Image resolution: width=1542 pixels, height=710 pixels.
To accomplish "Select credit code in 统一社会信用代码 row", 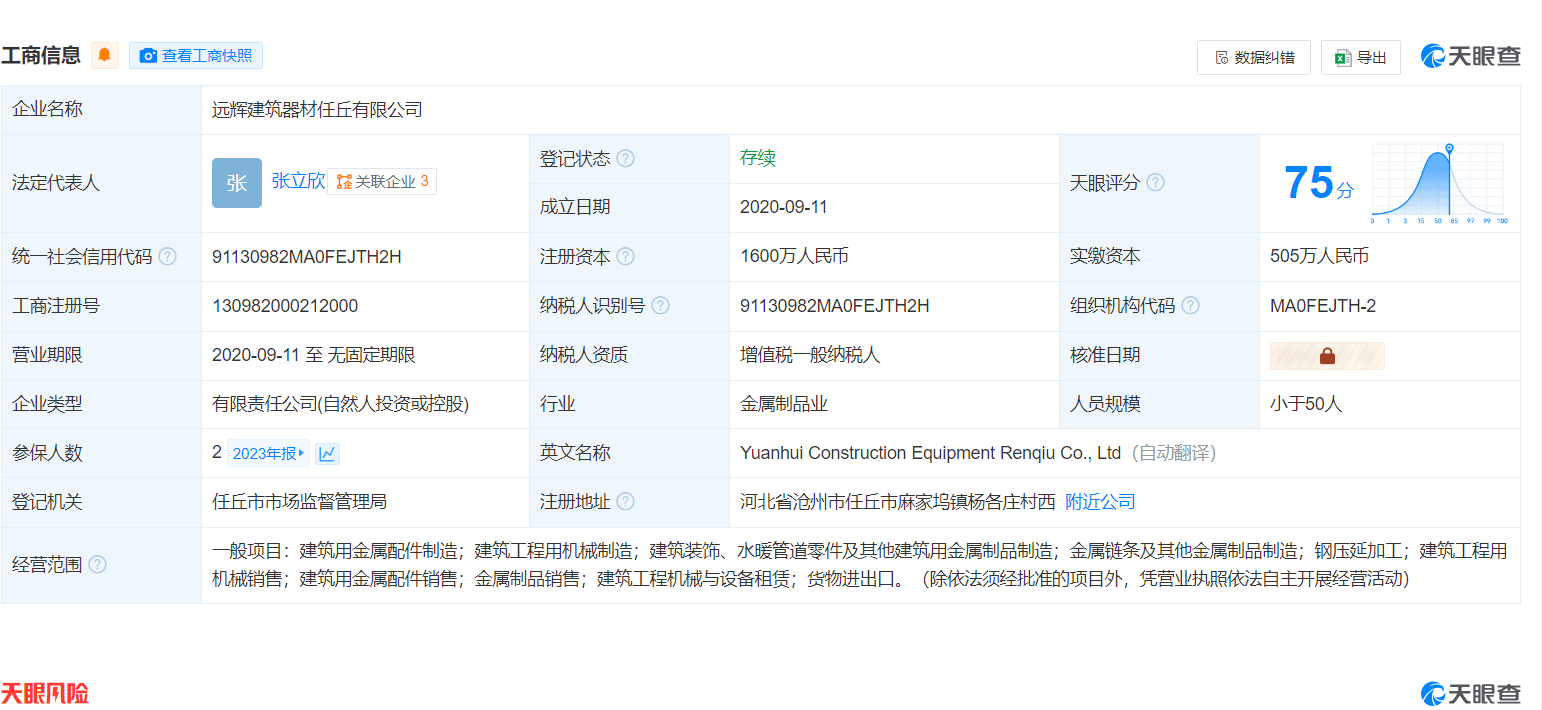I will [307, 257].
